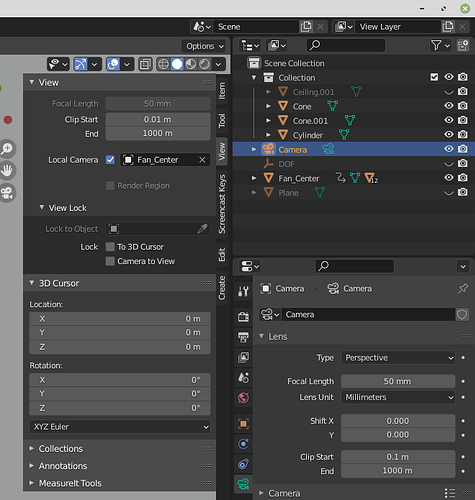Switch to the Item sidebar tab

pos(222,91)
